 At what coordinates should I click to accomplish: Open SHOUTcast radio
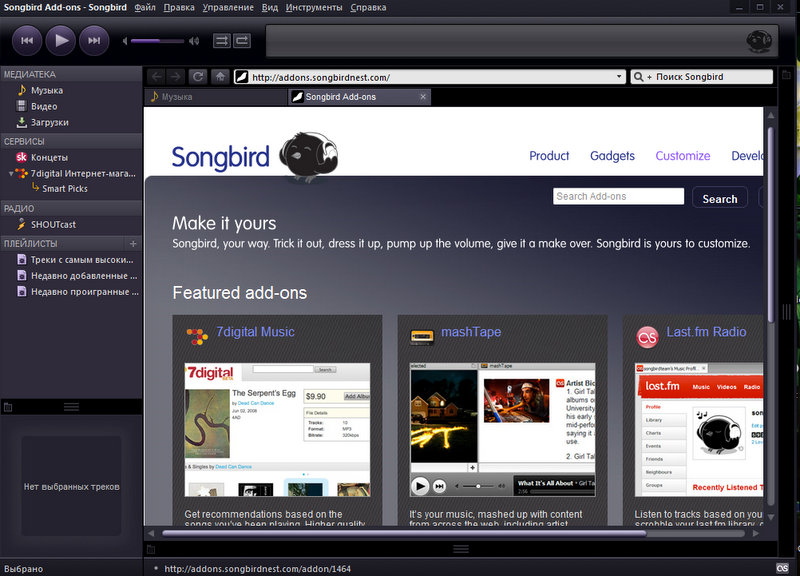point(53,224)
